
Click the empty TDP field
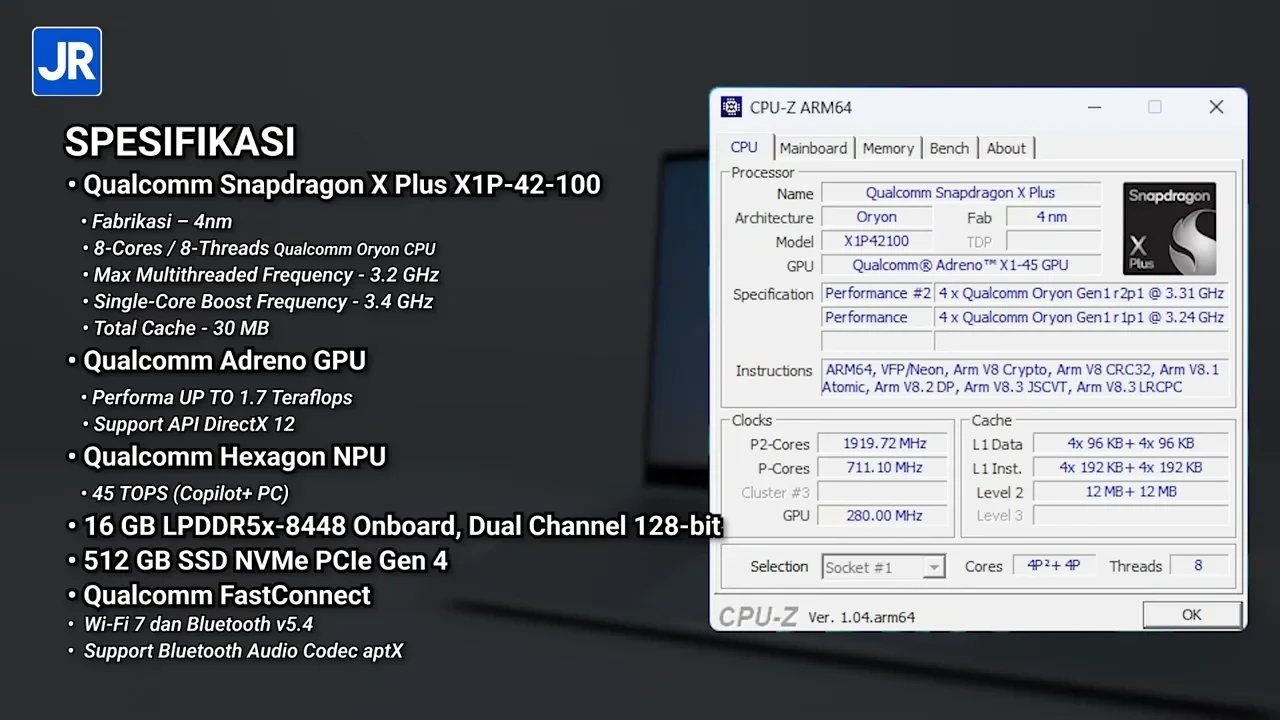point(1052,241)
